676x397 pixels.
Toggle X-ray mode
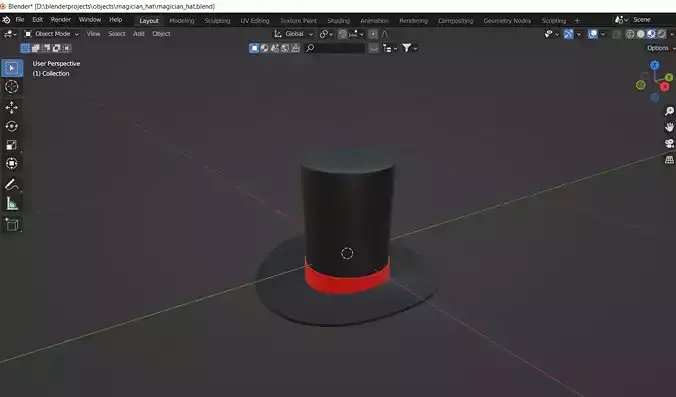click(617, 34)
